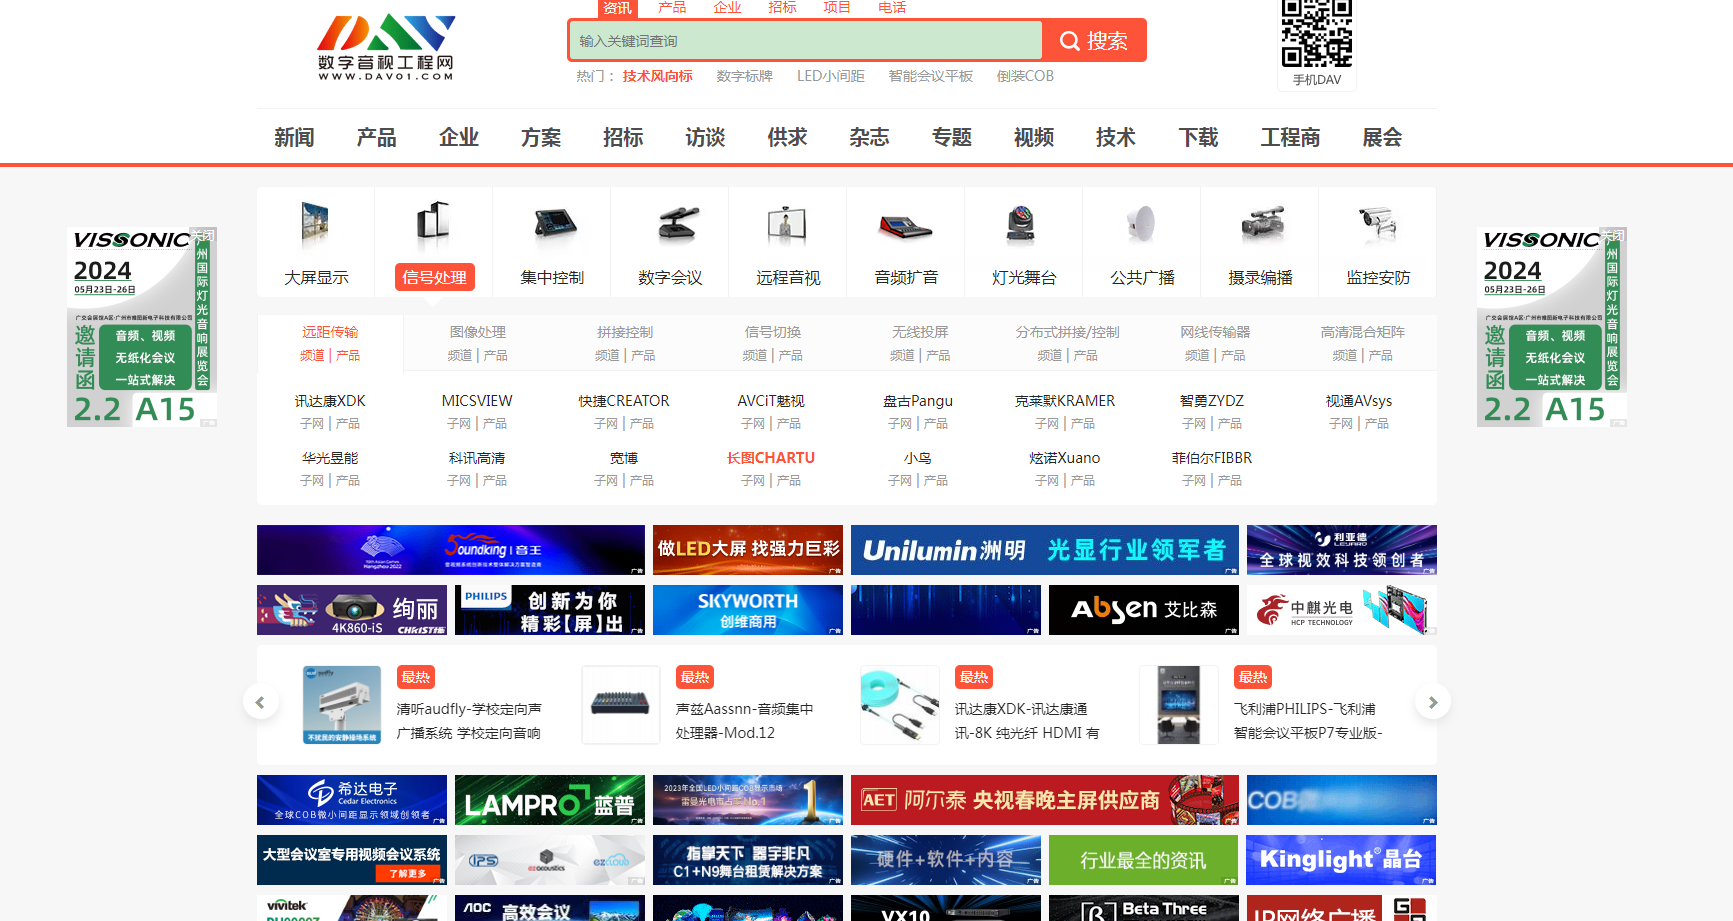
Task: Open brand 长图CHARTU
Action: click(x=771, y=458)
